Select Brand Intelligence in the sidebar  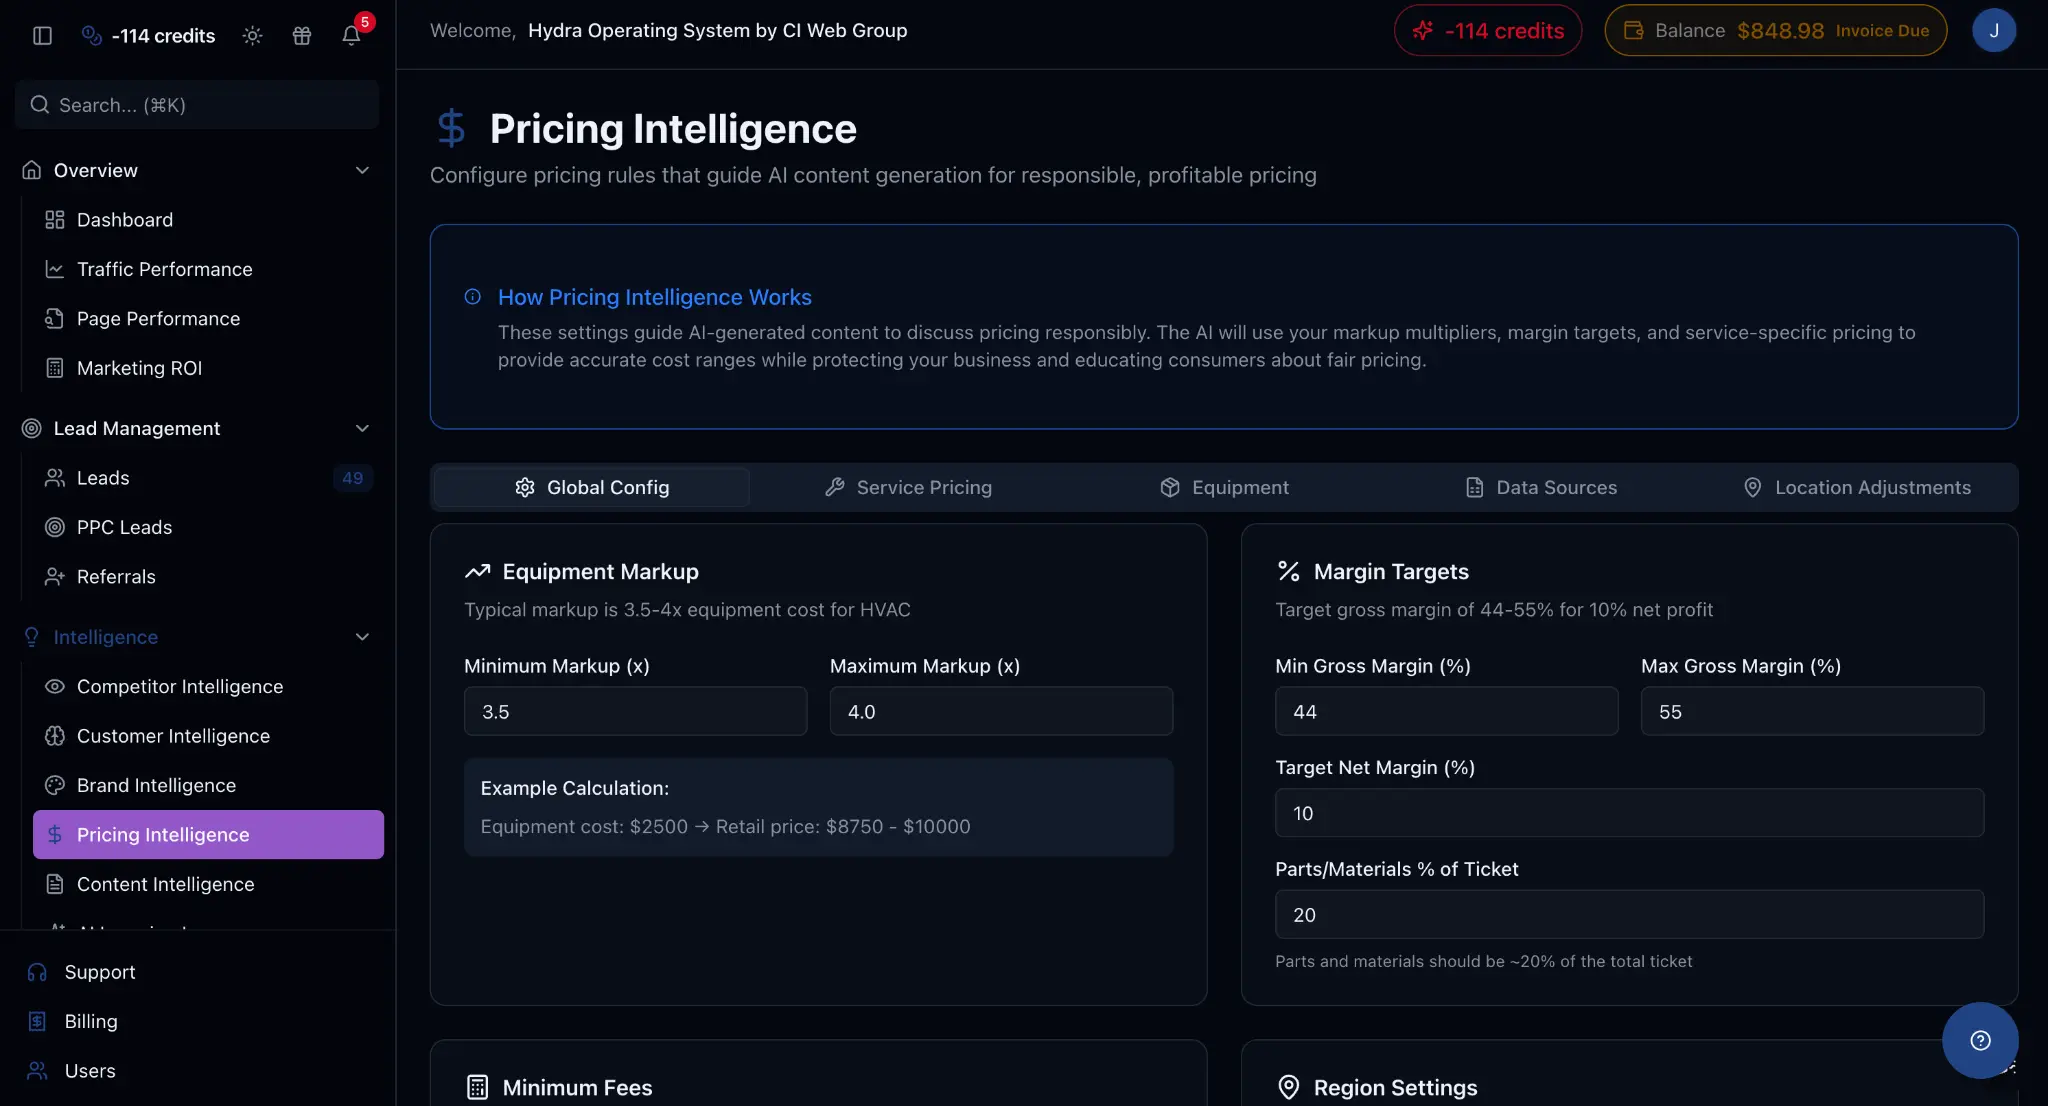point(156,785)
